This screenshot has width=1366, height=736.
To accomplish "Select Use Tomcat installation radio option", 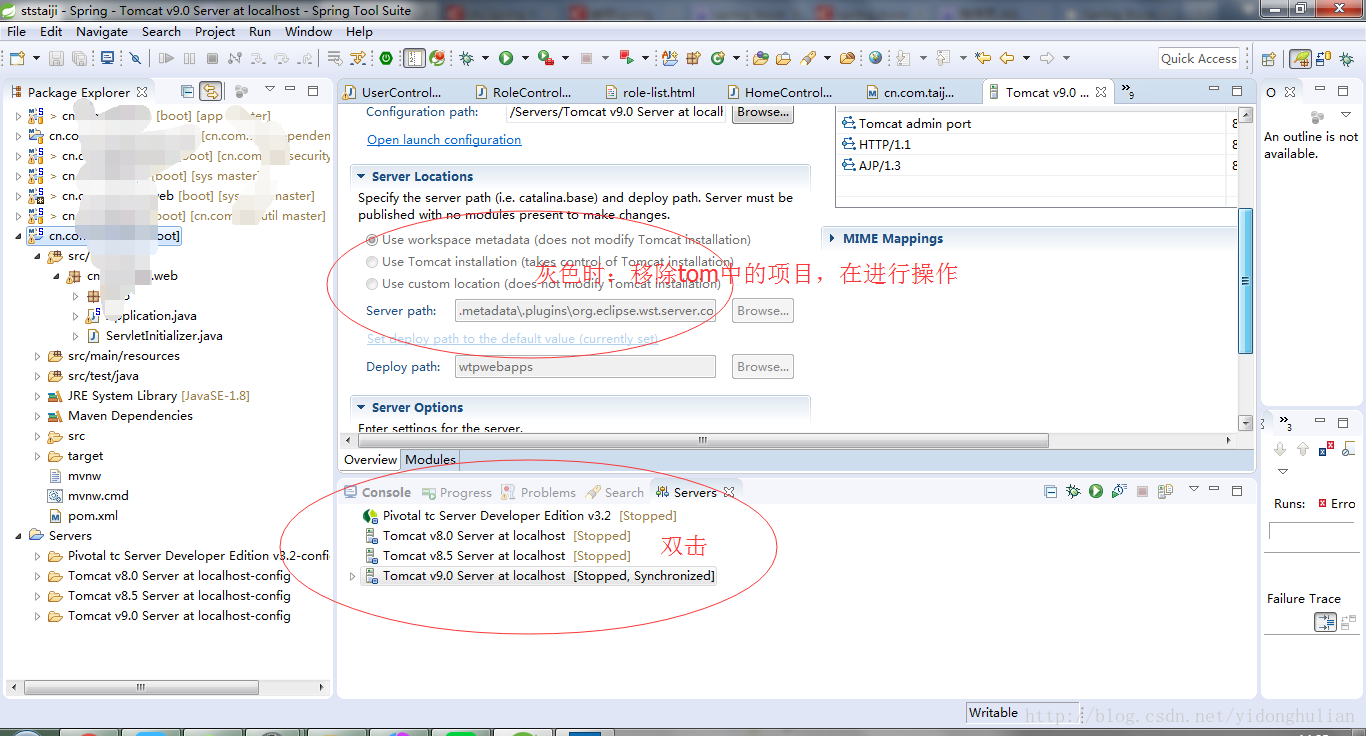I will [x=372, y=262].
